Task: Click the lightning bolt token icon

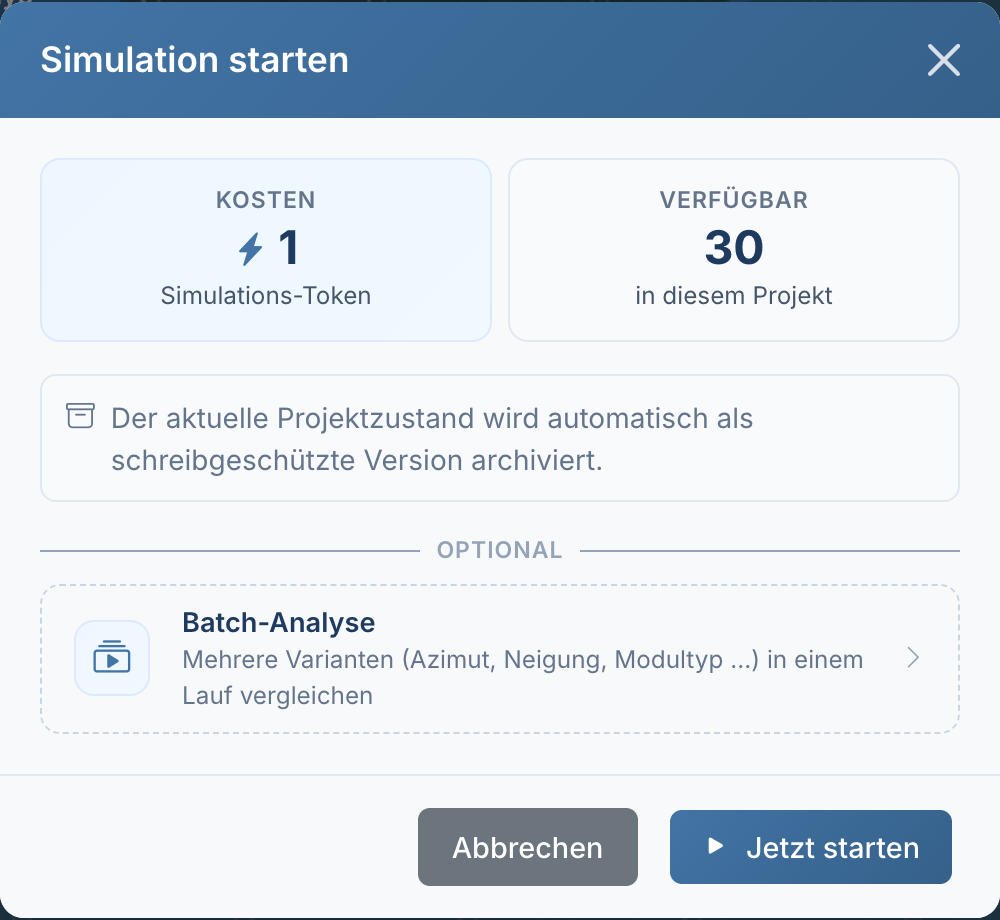Action: (251, 249)
